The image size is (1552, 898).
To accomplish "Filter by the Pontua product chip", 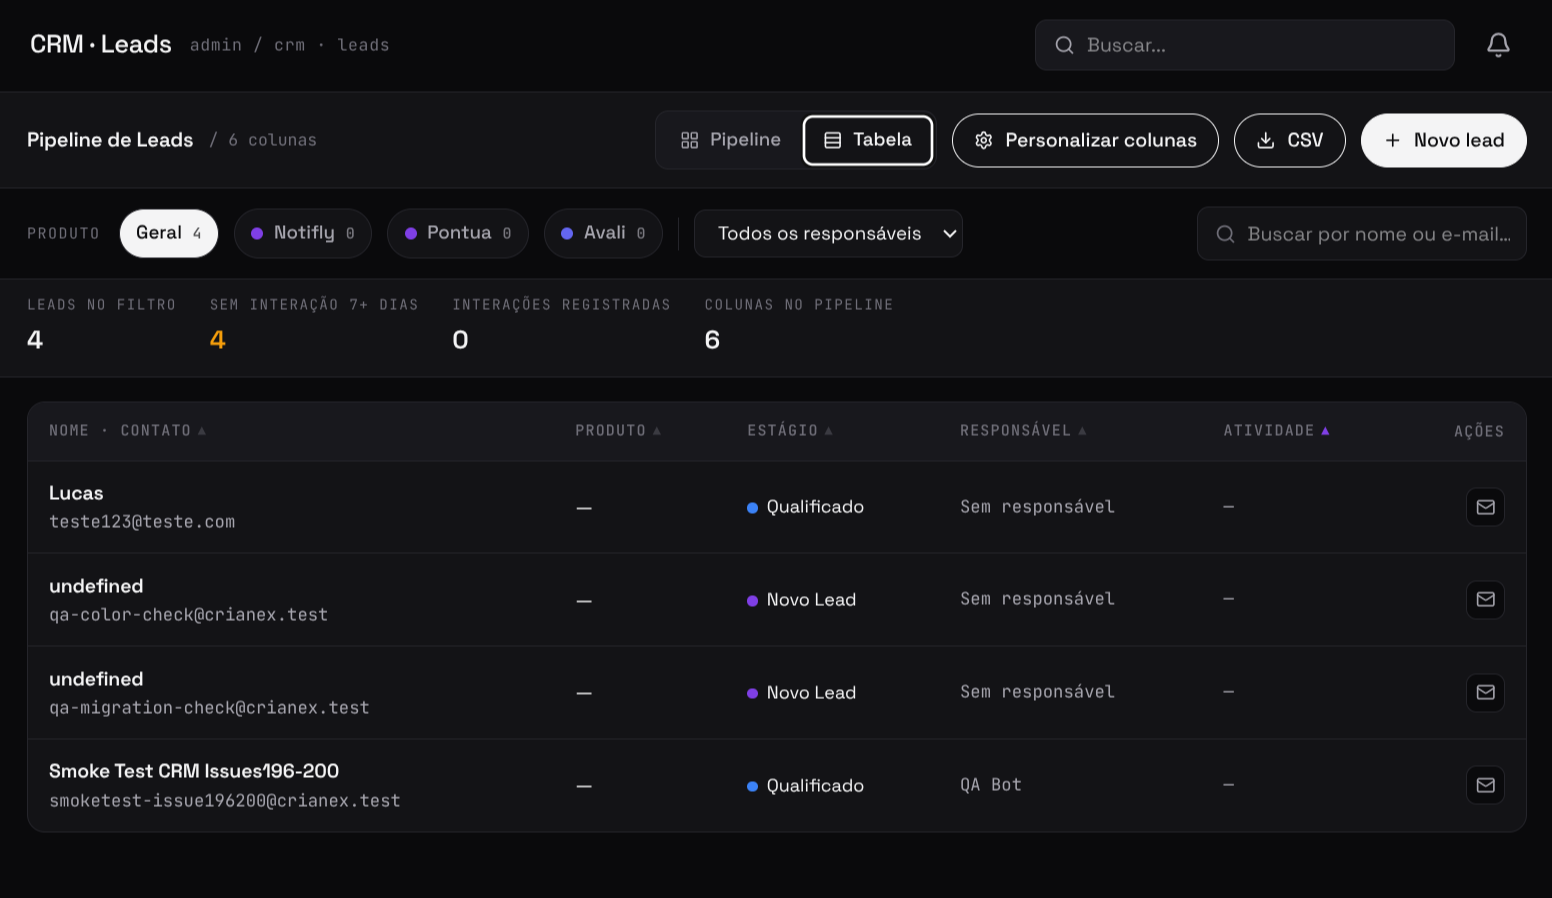I will (x=458, y=233).
